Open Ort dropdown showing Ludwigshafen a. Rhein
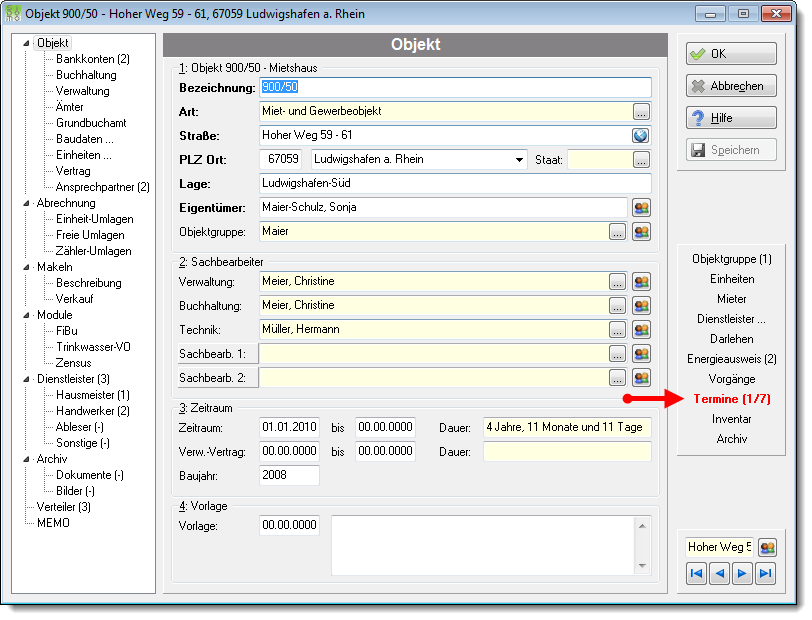 click(x=519, y=160)
